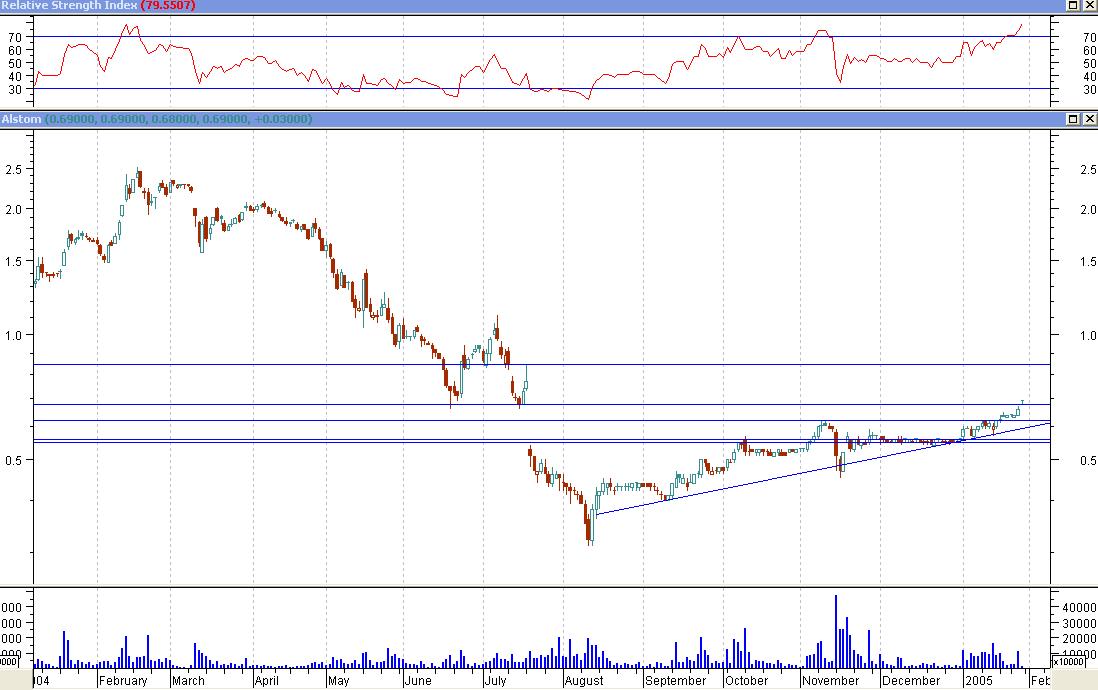The width and height of the screenshot is (1098, 690).
Task: Close the Alstom price pane
Action: [1090, 119]
